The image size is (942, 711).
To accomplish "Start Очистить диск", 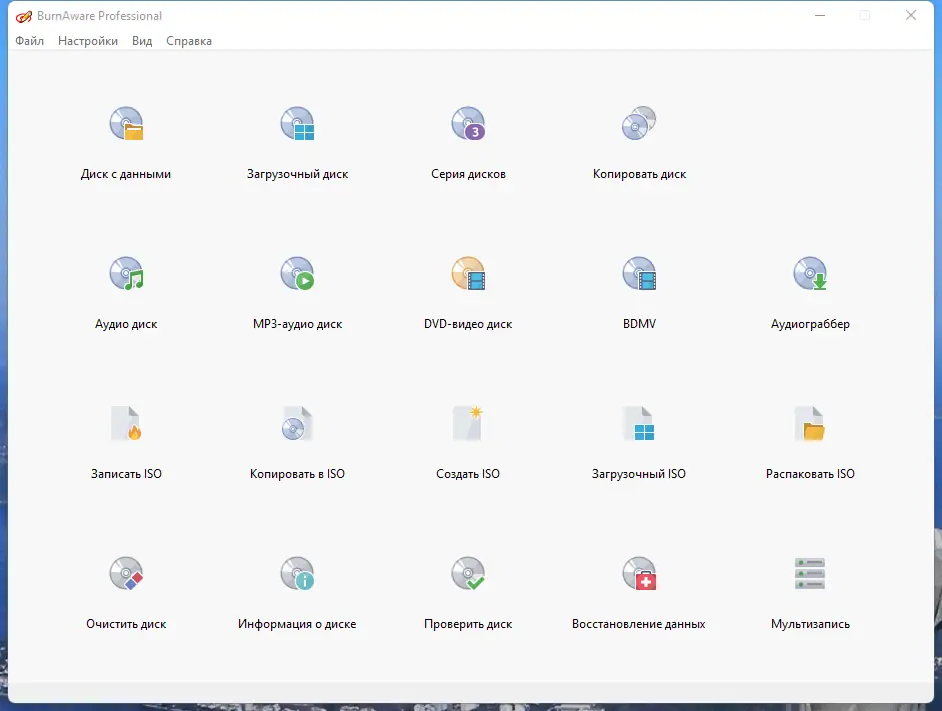I will [x=126, y=590].
